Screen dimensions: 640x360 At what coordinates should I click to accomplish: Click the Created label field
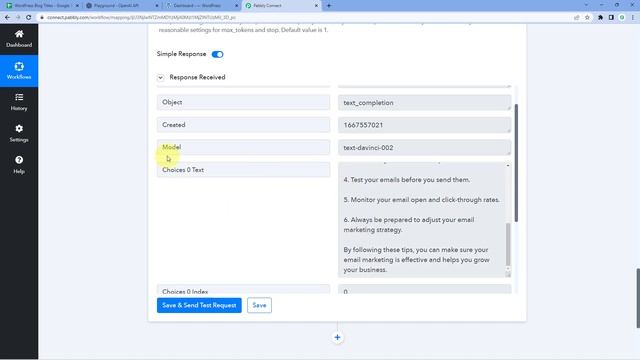point(243,125)
